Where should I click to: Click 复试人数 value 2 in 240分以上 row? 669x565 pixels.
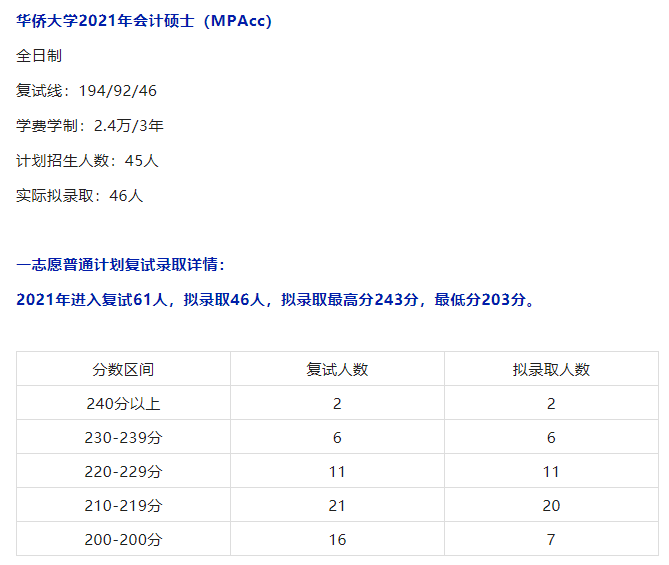coord(337,403)
